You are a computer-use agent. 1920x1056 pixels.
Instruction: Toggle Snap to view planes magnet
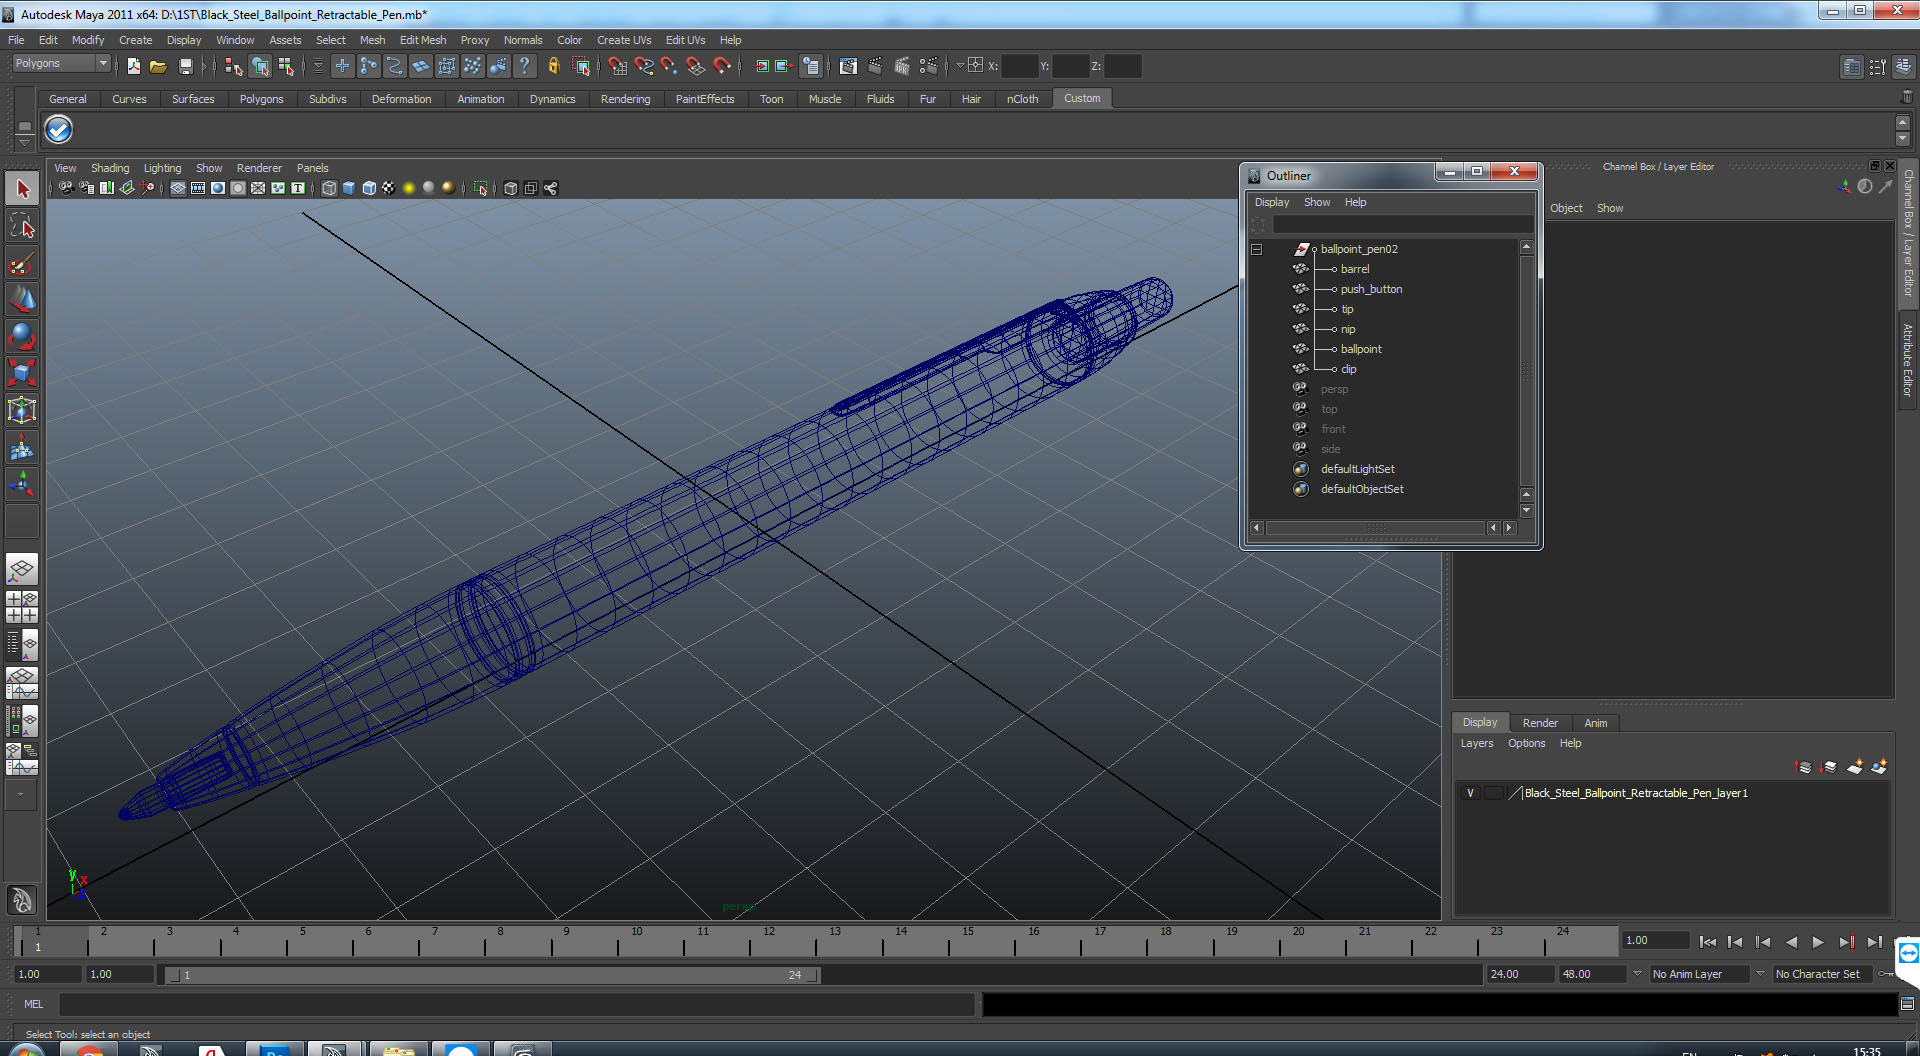click(695, 66)
